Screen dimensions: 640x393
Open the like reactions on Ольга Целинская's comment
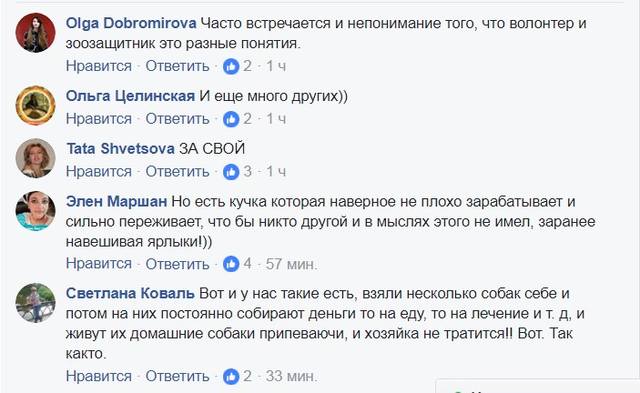(237, 119)
